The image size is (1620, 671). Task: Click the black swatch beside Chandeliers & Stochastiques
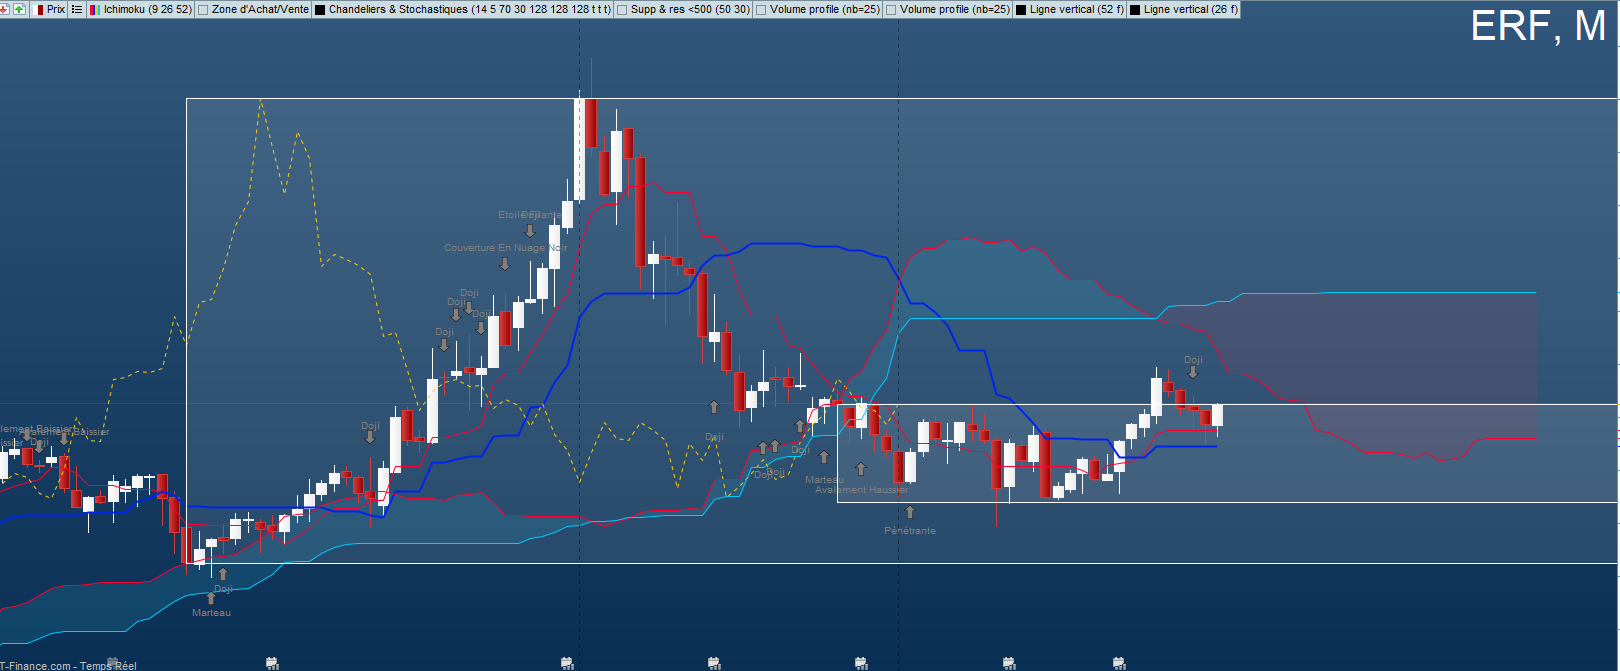[320, 10]
